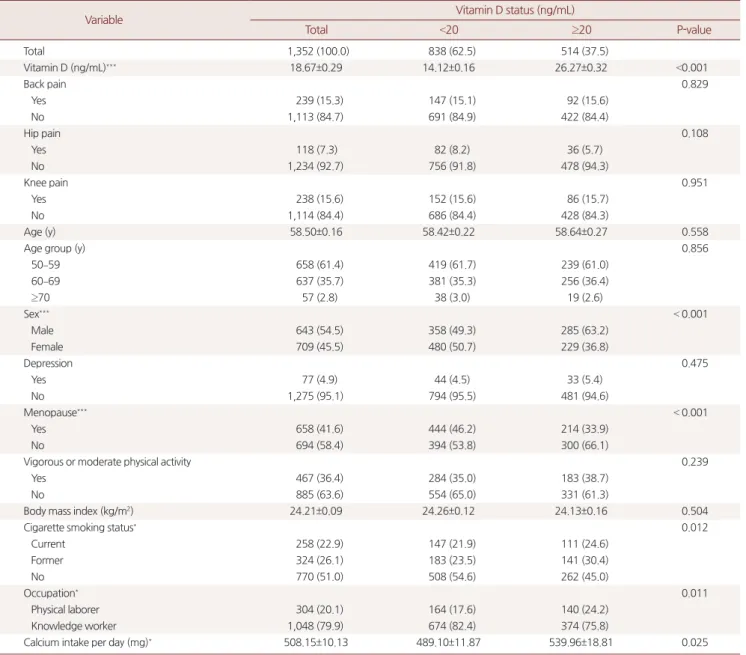The width and height of the screenshot is (746, 655).
Task: Select age P-value '0.558'
Action: point(695,232)
